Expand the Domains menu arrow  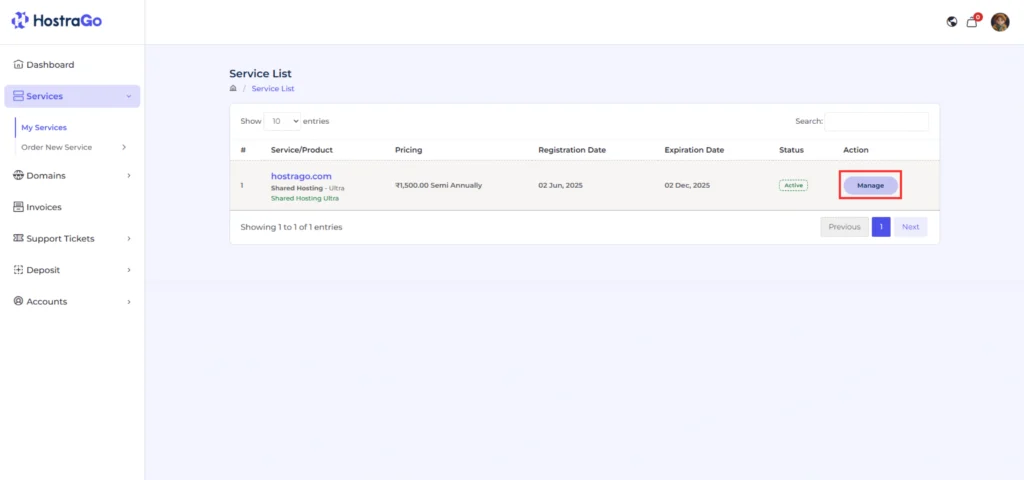point(129,176)
